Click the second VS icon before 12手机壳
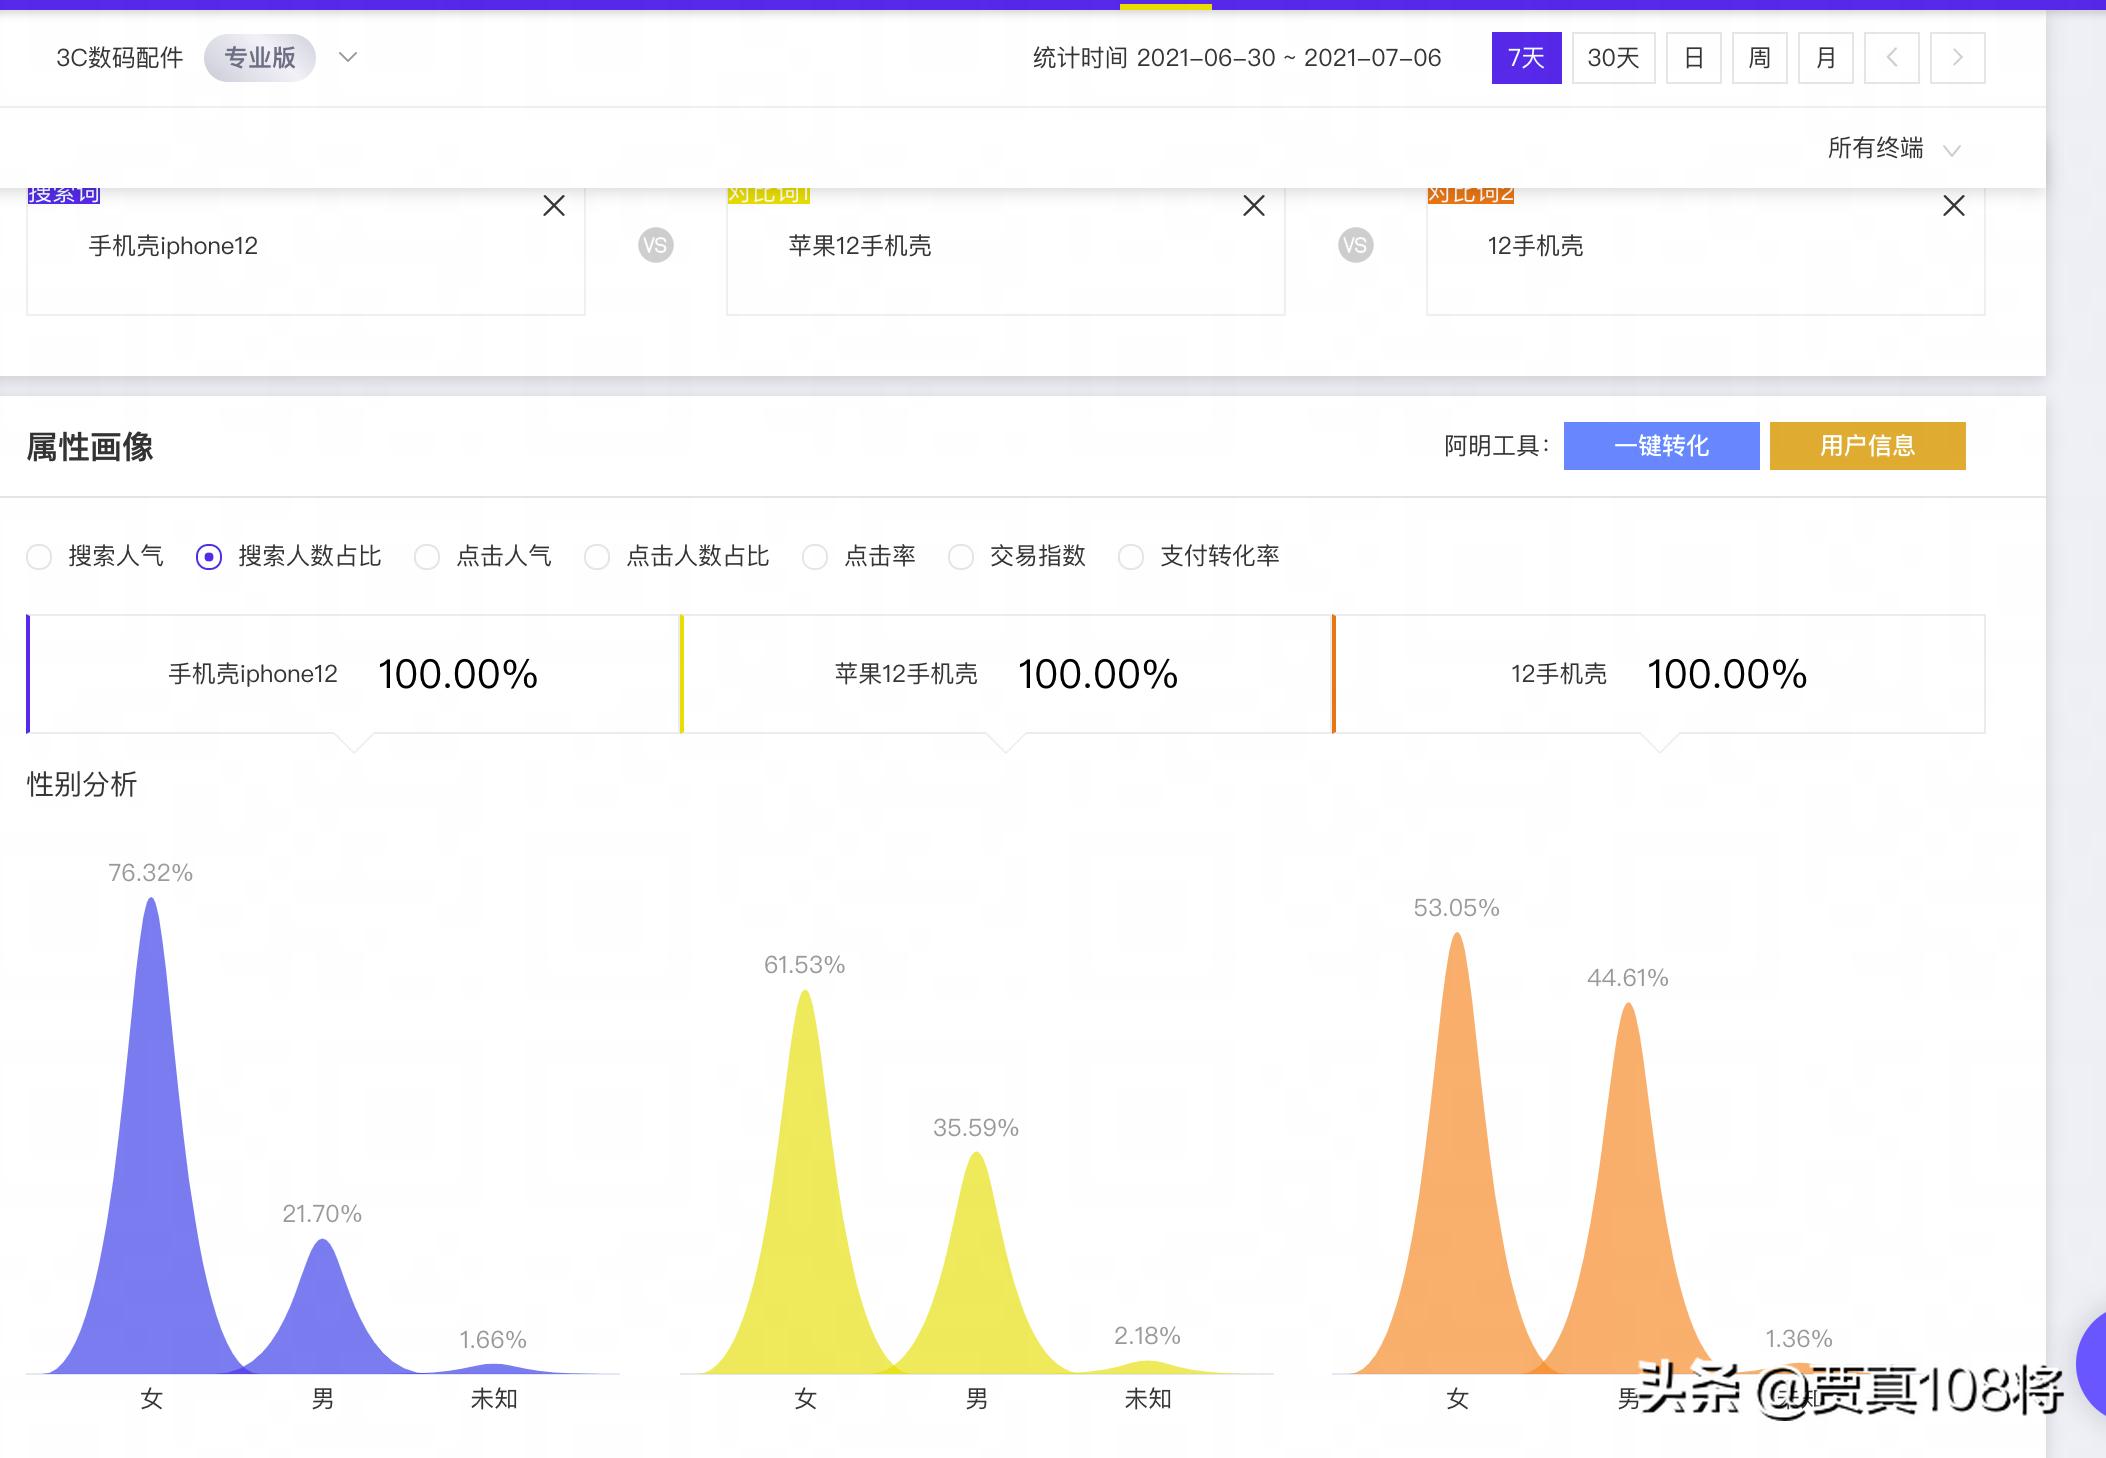This screenshot has width=2106, height=1458. [x=1355, y=245]
